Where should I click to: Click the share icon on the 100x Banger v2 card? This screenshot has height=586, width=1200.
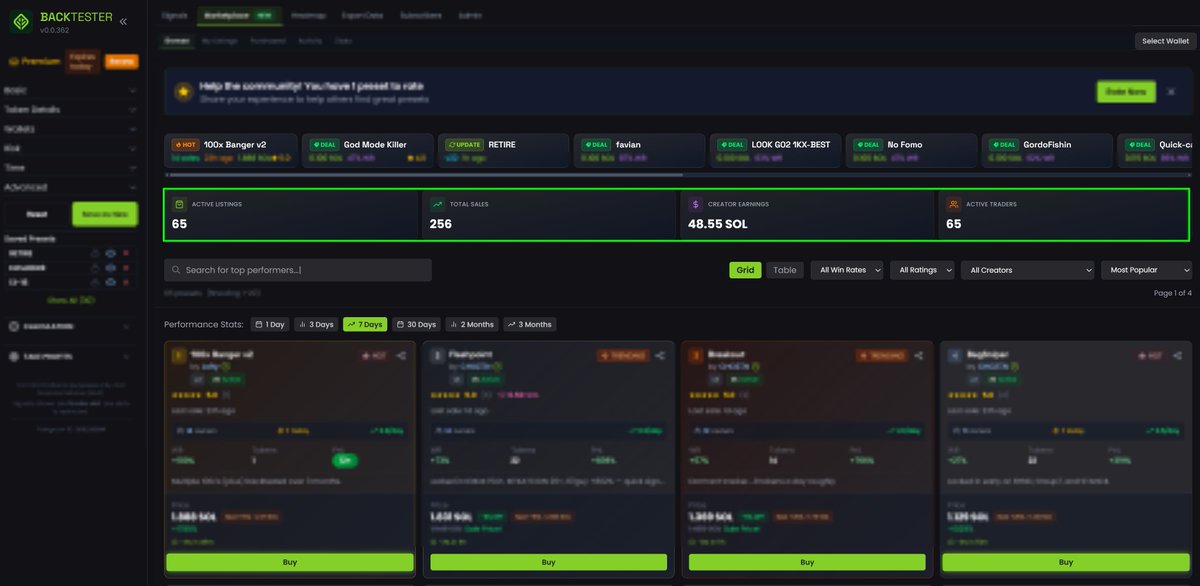[400, 354]
